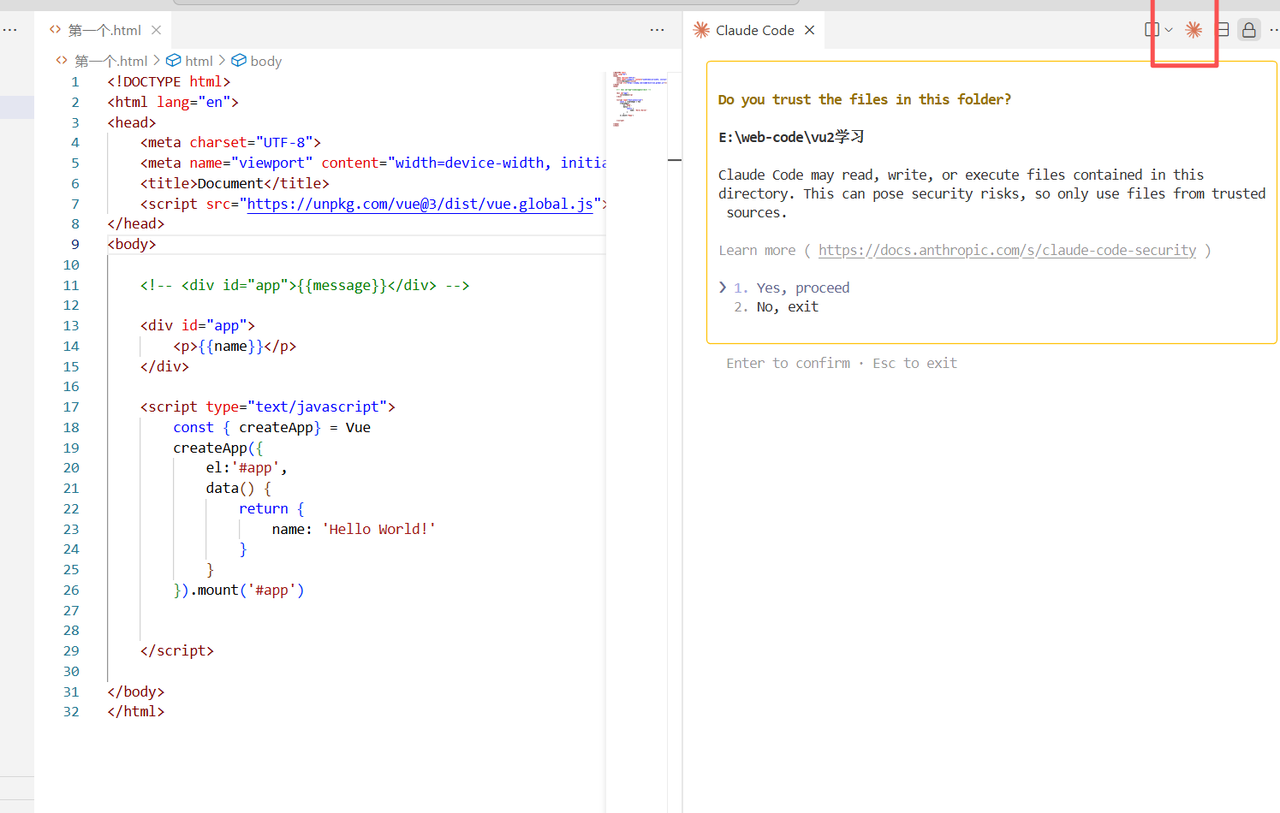This screenshot has height=813, width=1280.
Task: Click the Claude logo on the Claude Code tab
Action: [701, 30]
